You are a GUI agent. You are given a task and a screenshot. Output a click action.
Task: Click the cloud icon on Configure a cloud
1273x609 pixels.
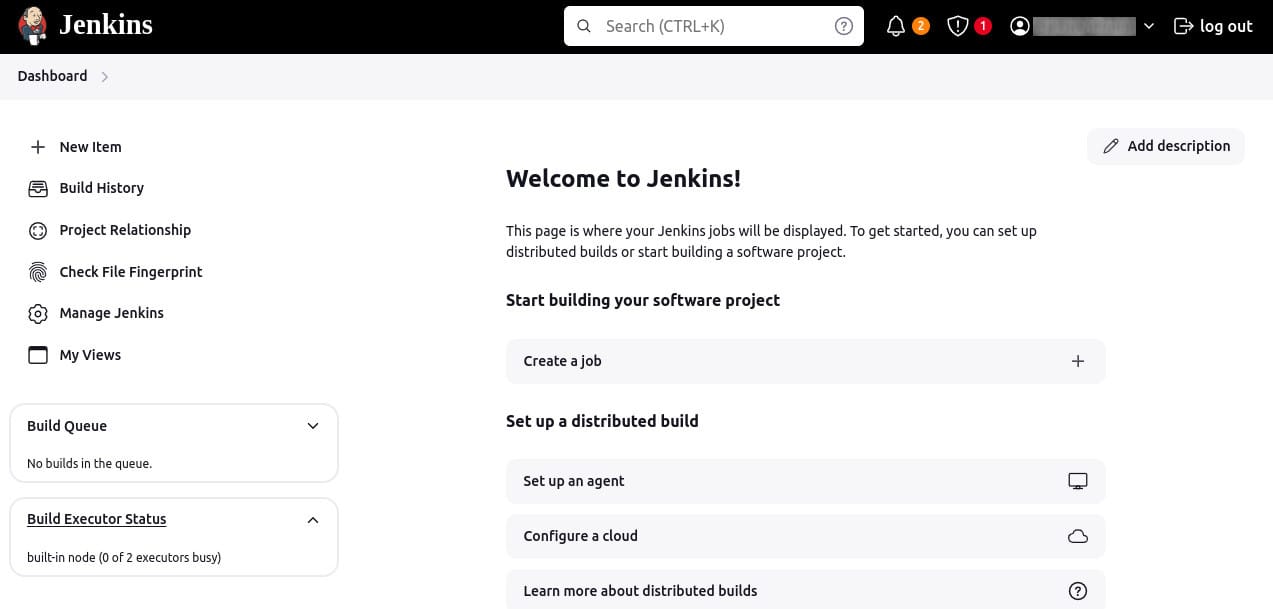point(1078,536)
